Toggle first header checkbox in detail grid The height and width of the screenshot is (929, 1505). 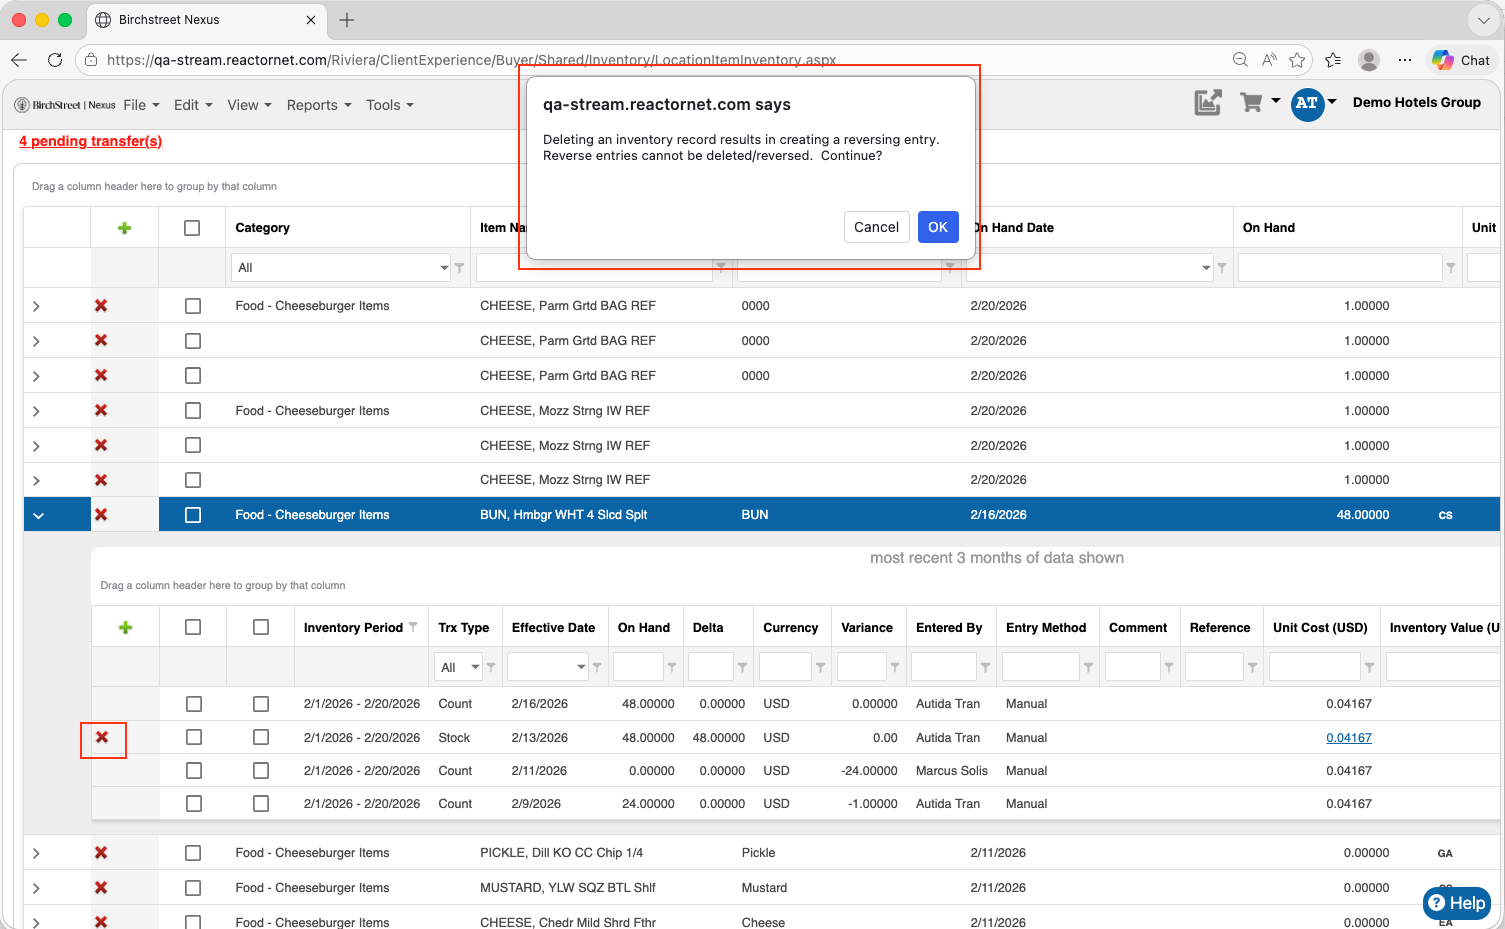[193, 627]
